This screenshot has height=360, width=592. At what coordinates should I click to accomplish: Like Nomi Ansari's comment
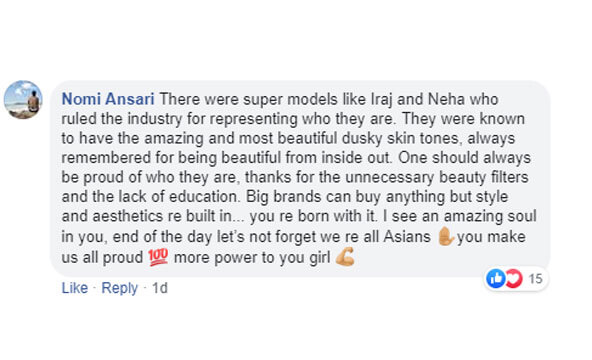[x=75, y=288]
